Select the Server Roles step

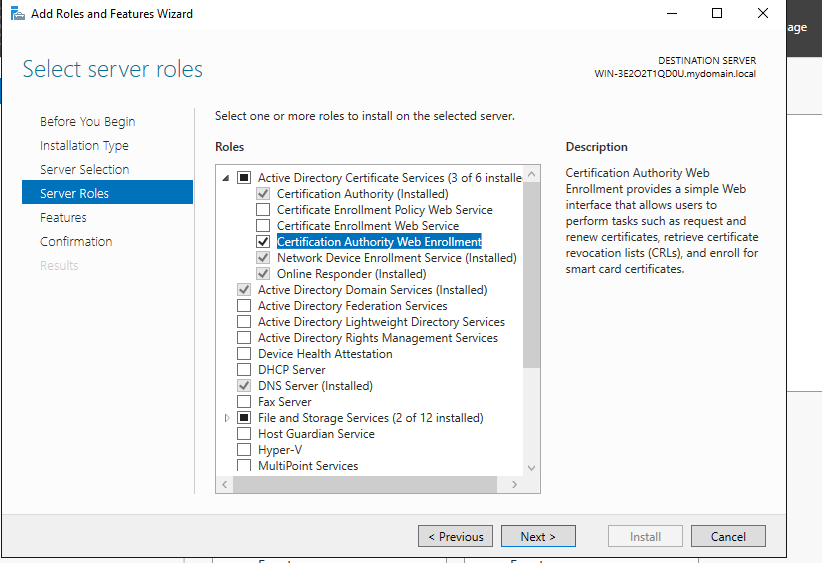click(107, 192)
